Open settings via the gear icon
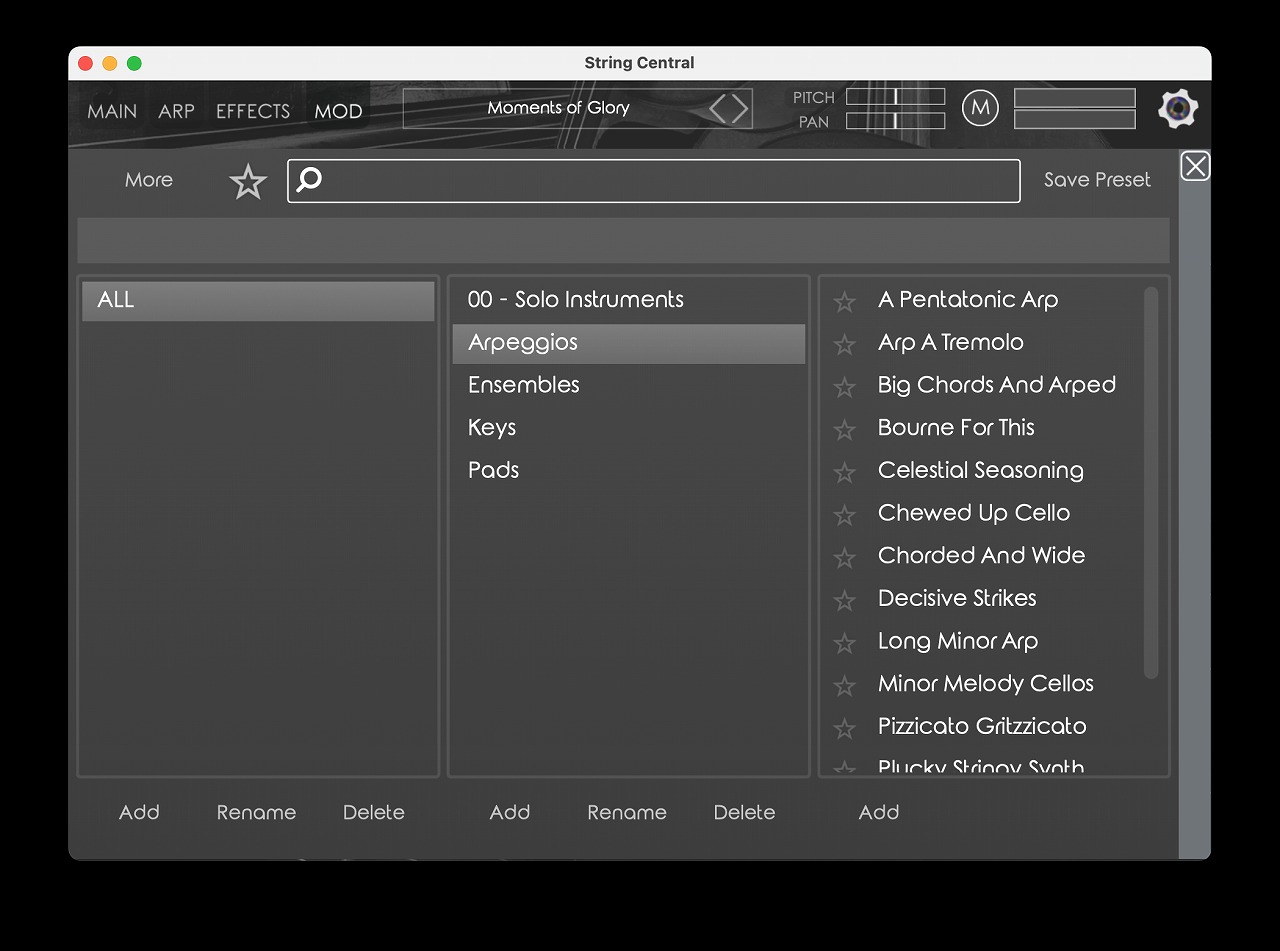 pos(1178,109)
